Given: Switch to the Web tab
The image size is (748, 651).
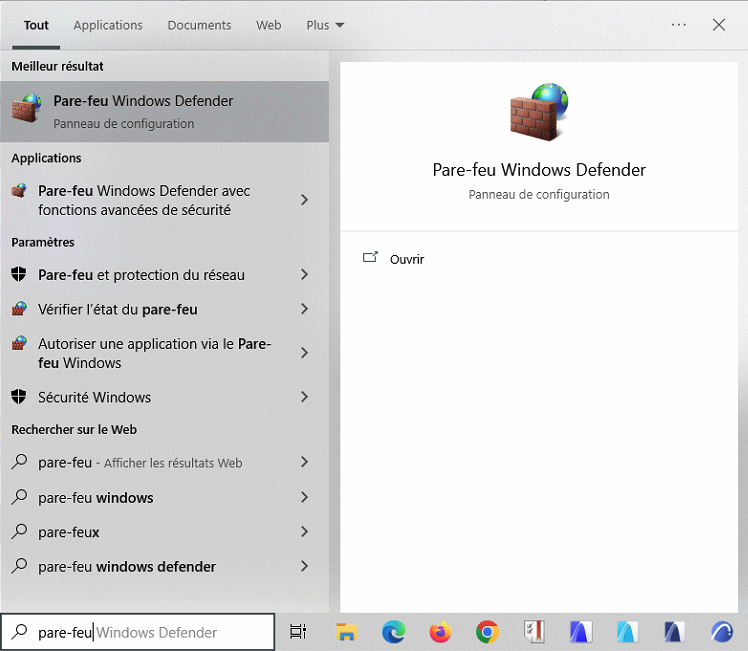Looking at the screenshot, I should click(269, 25).
